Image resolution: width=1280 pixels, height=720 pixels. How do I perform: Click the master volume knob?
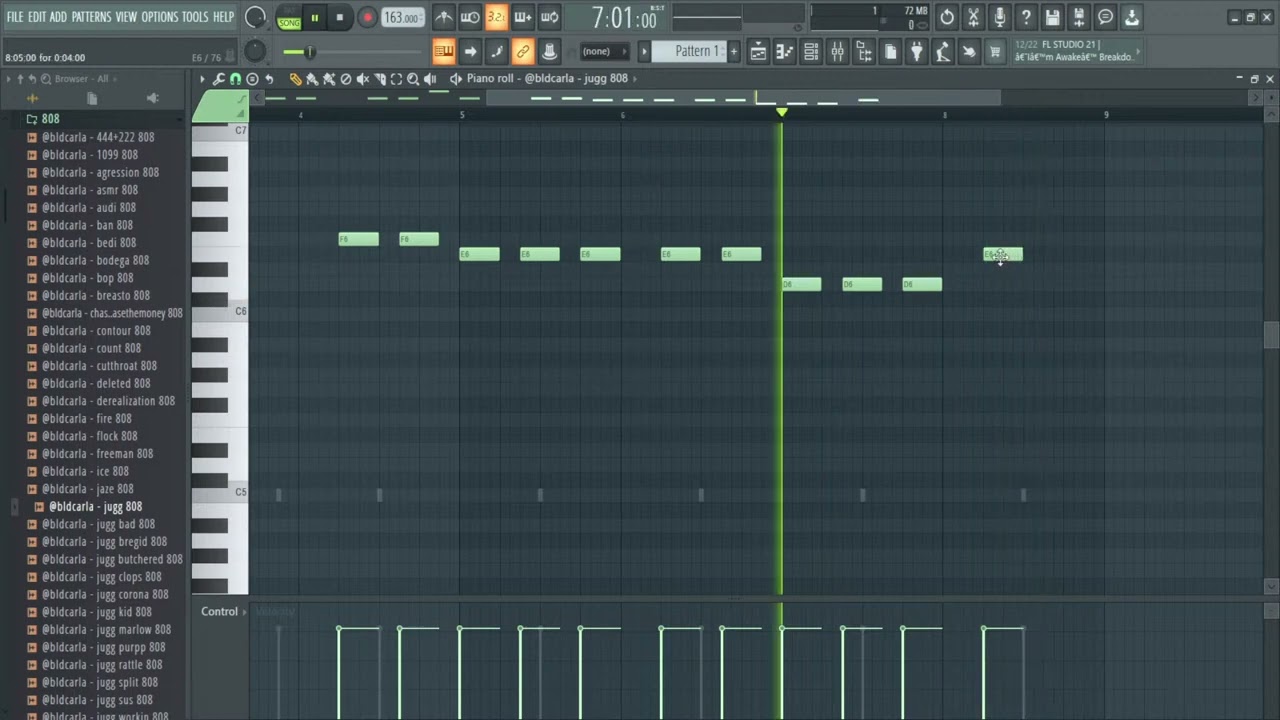pyautogui.click(x=256, y=17)
